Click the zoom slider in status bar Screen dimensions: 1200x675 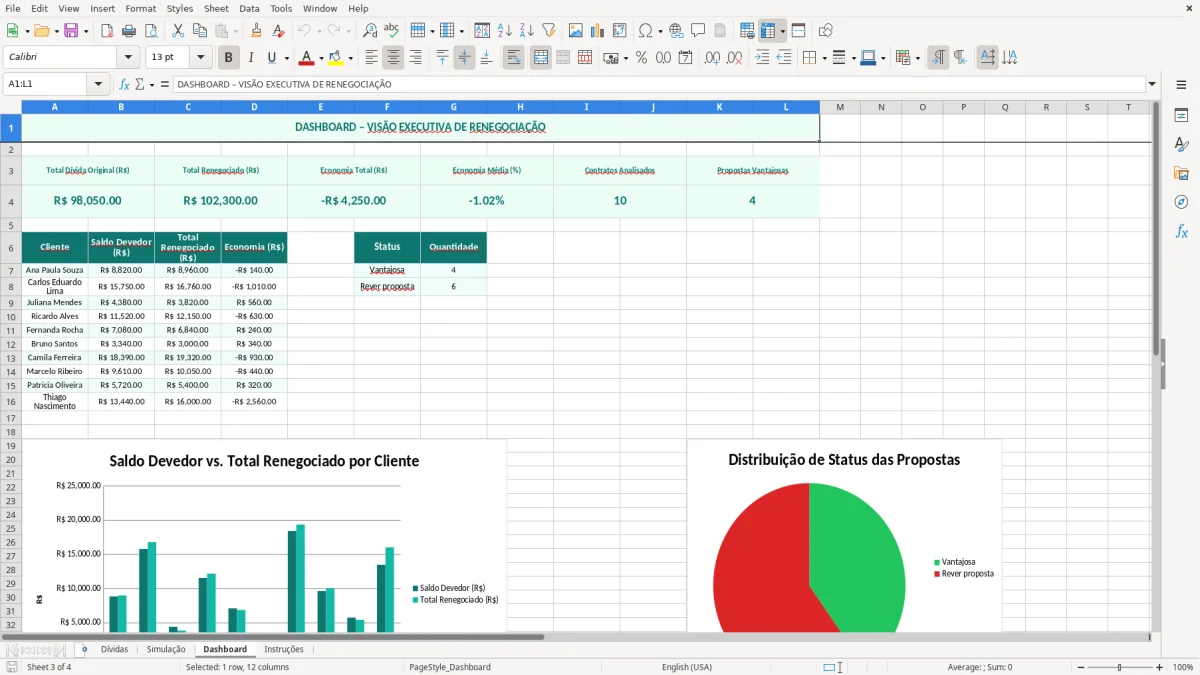1120,667
